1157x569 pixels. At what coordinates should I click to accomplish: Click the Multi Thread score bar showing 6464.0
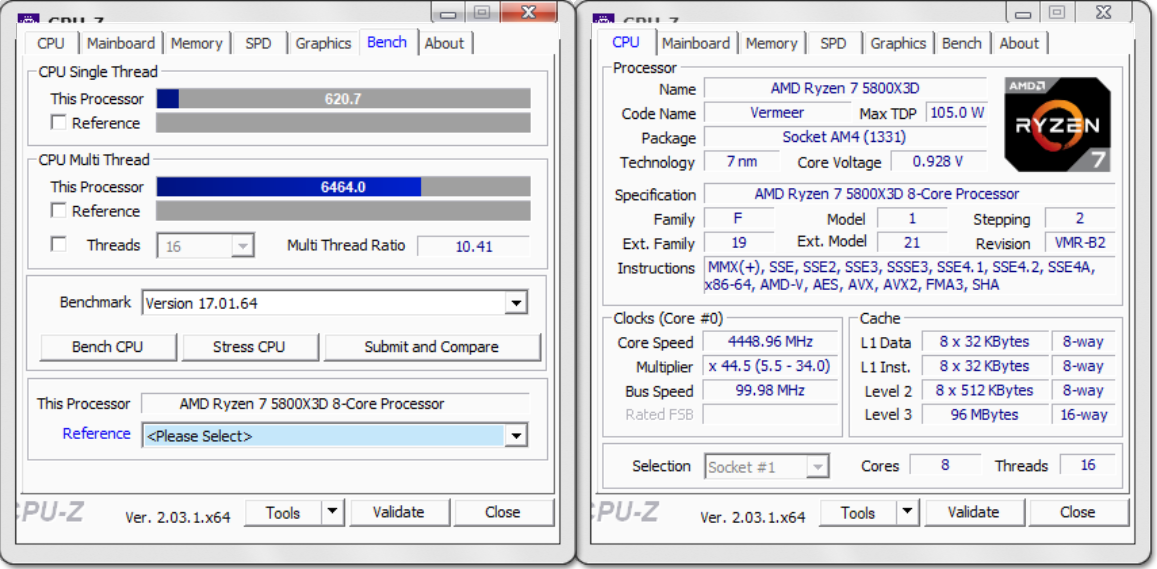coord(343,187)
